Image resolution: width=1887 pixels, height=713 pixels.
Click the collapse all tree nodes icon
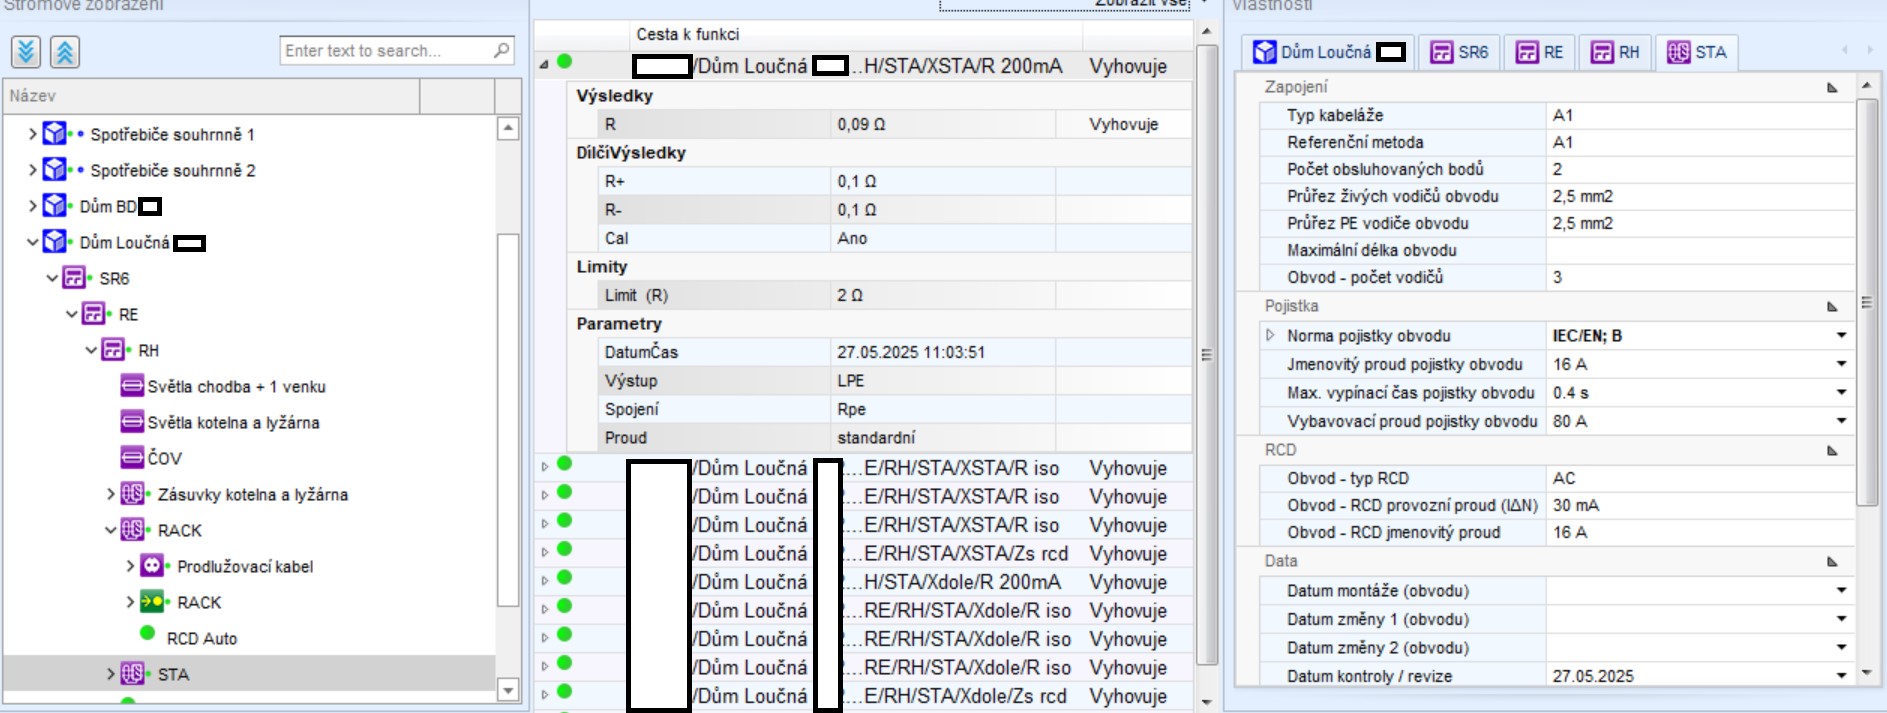coord(65,51)
